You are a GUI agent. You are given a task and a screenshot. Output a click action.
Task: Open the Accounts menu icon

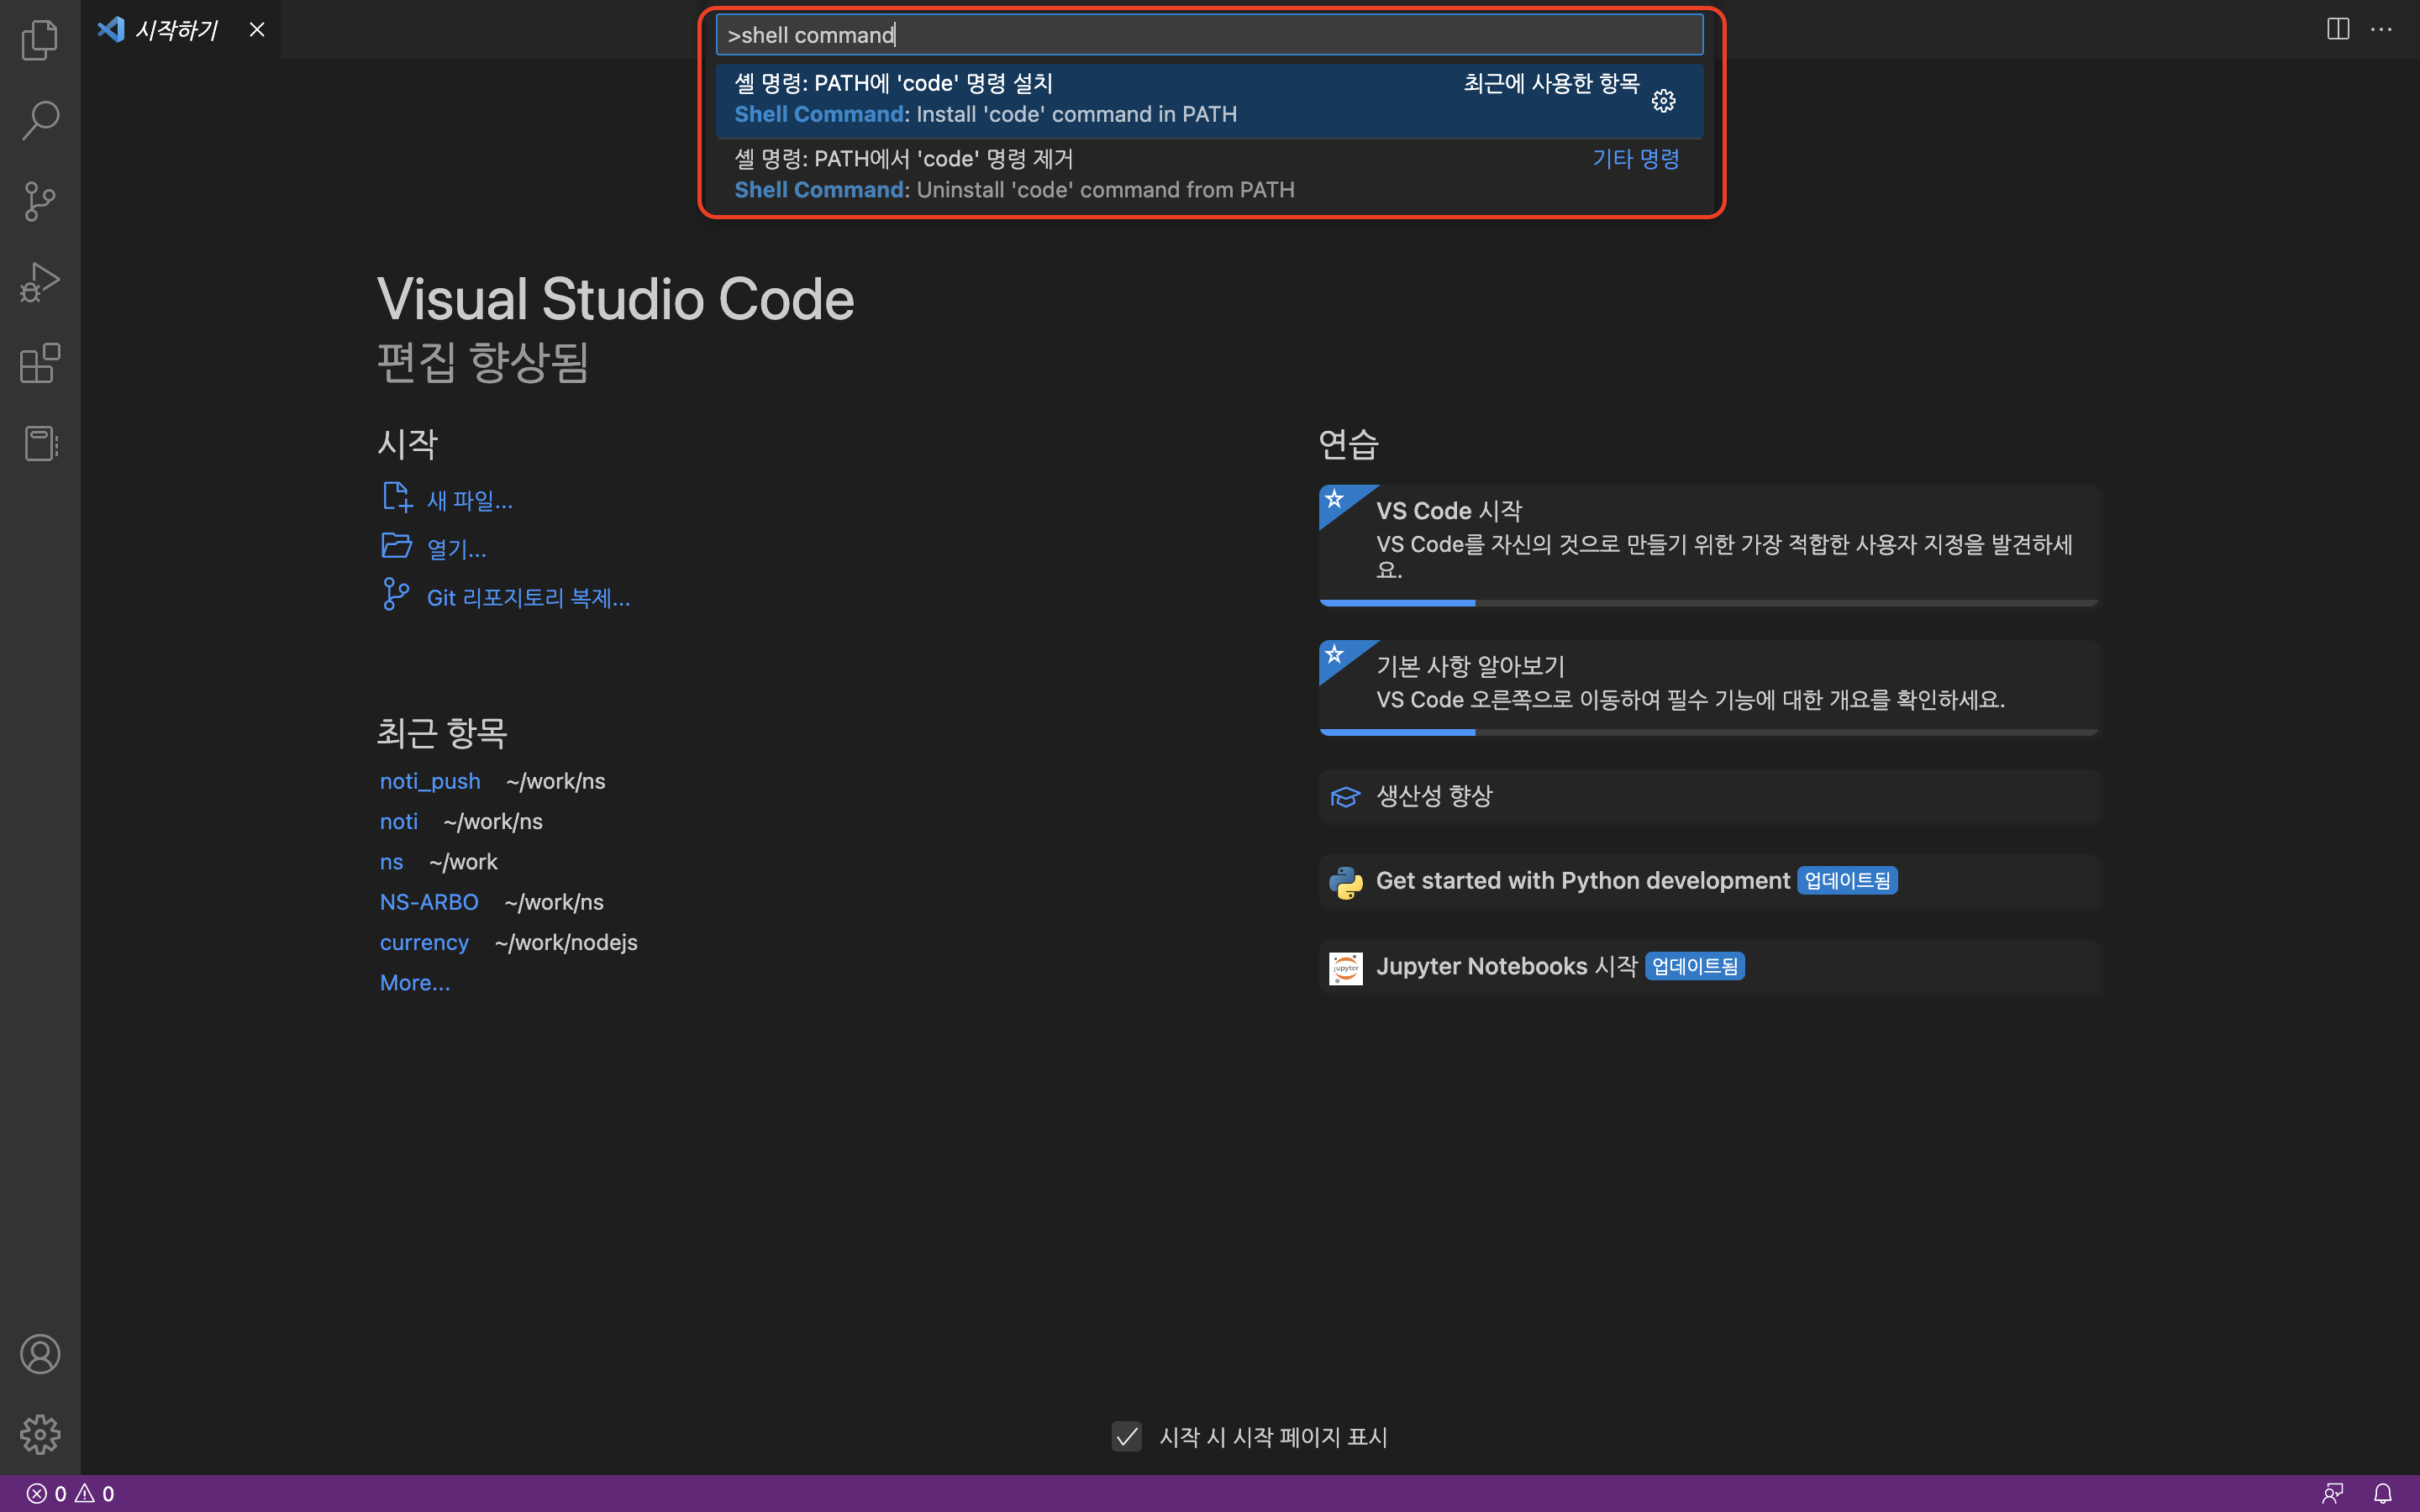click(40, 1354)
